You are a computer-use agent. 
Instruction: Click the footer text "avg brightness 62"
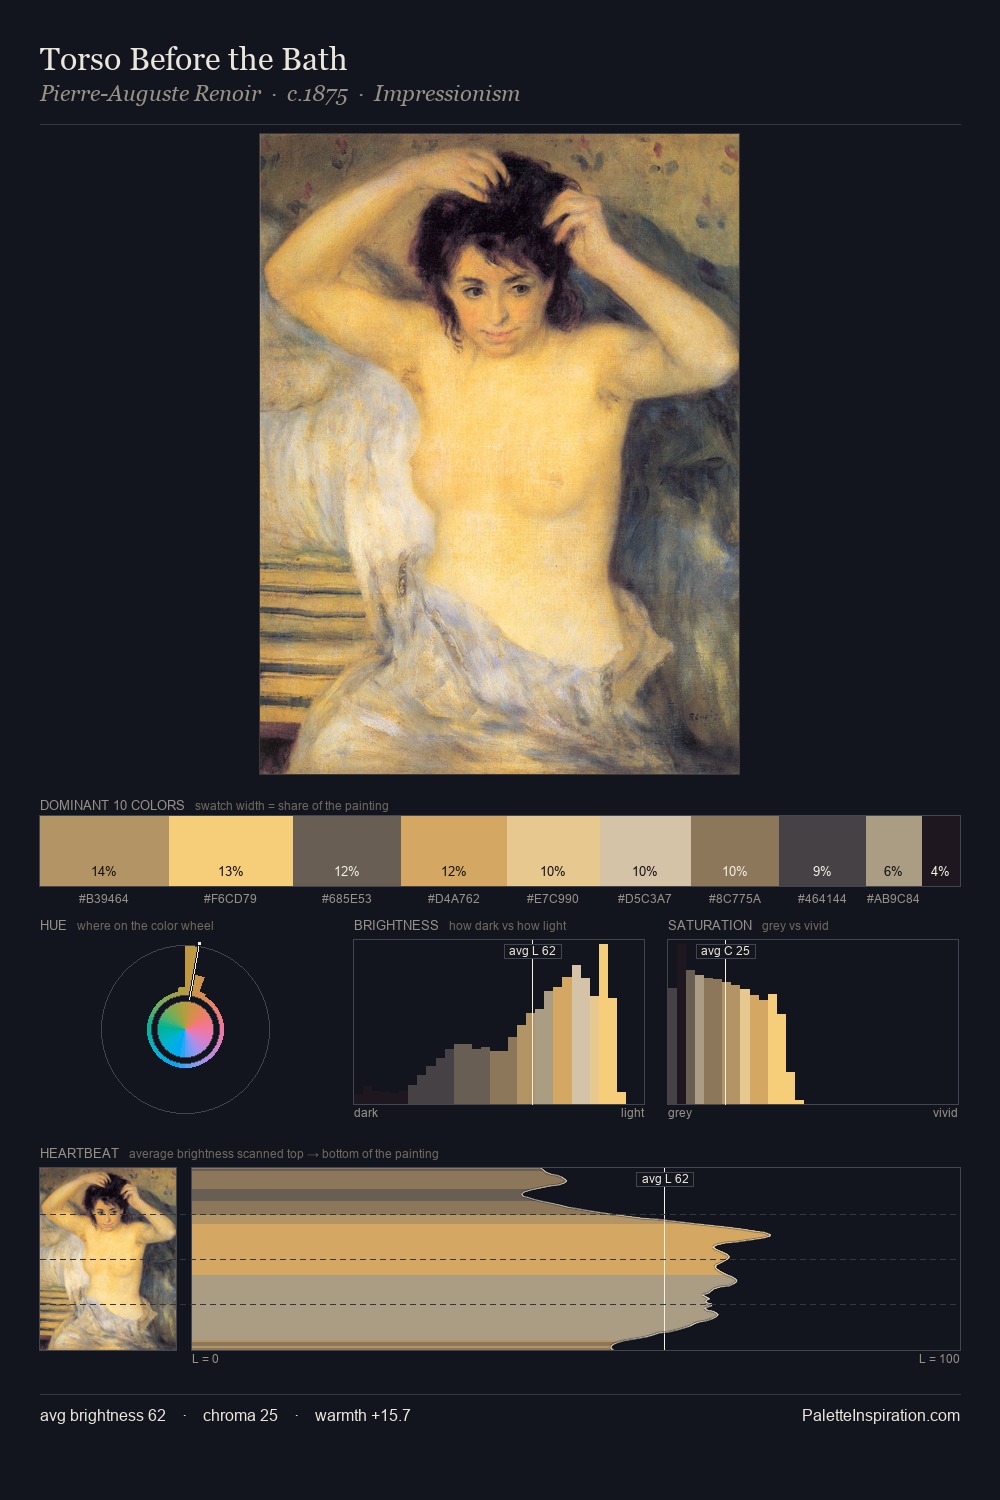(x=103, y=1415)
